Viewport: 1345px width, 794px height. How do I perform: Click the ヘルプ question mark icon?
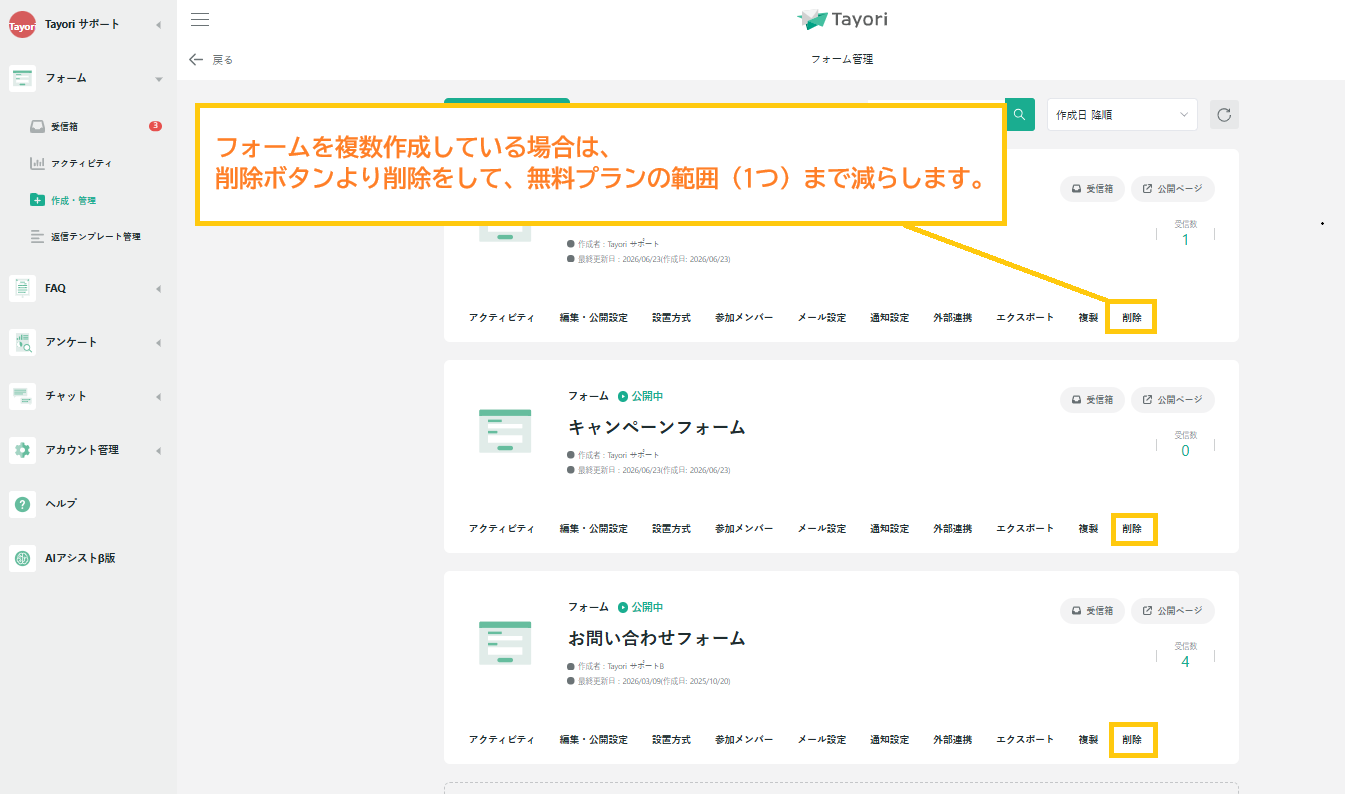22,504
